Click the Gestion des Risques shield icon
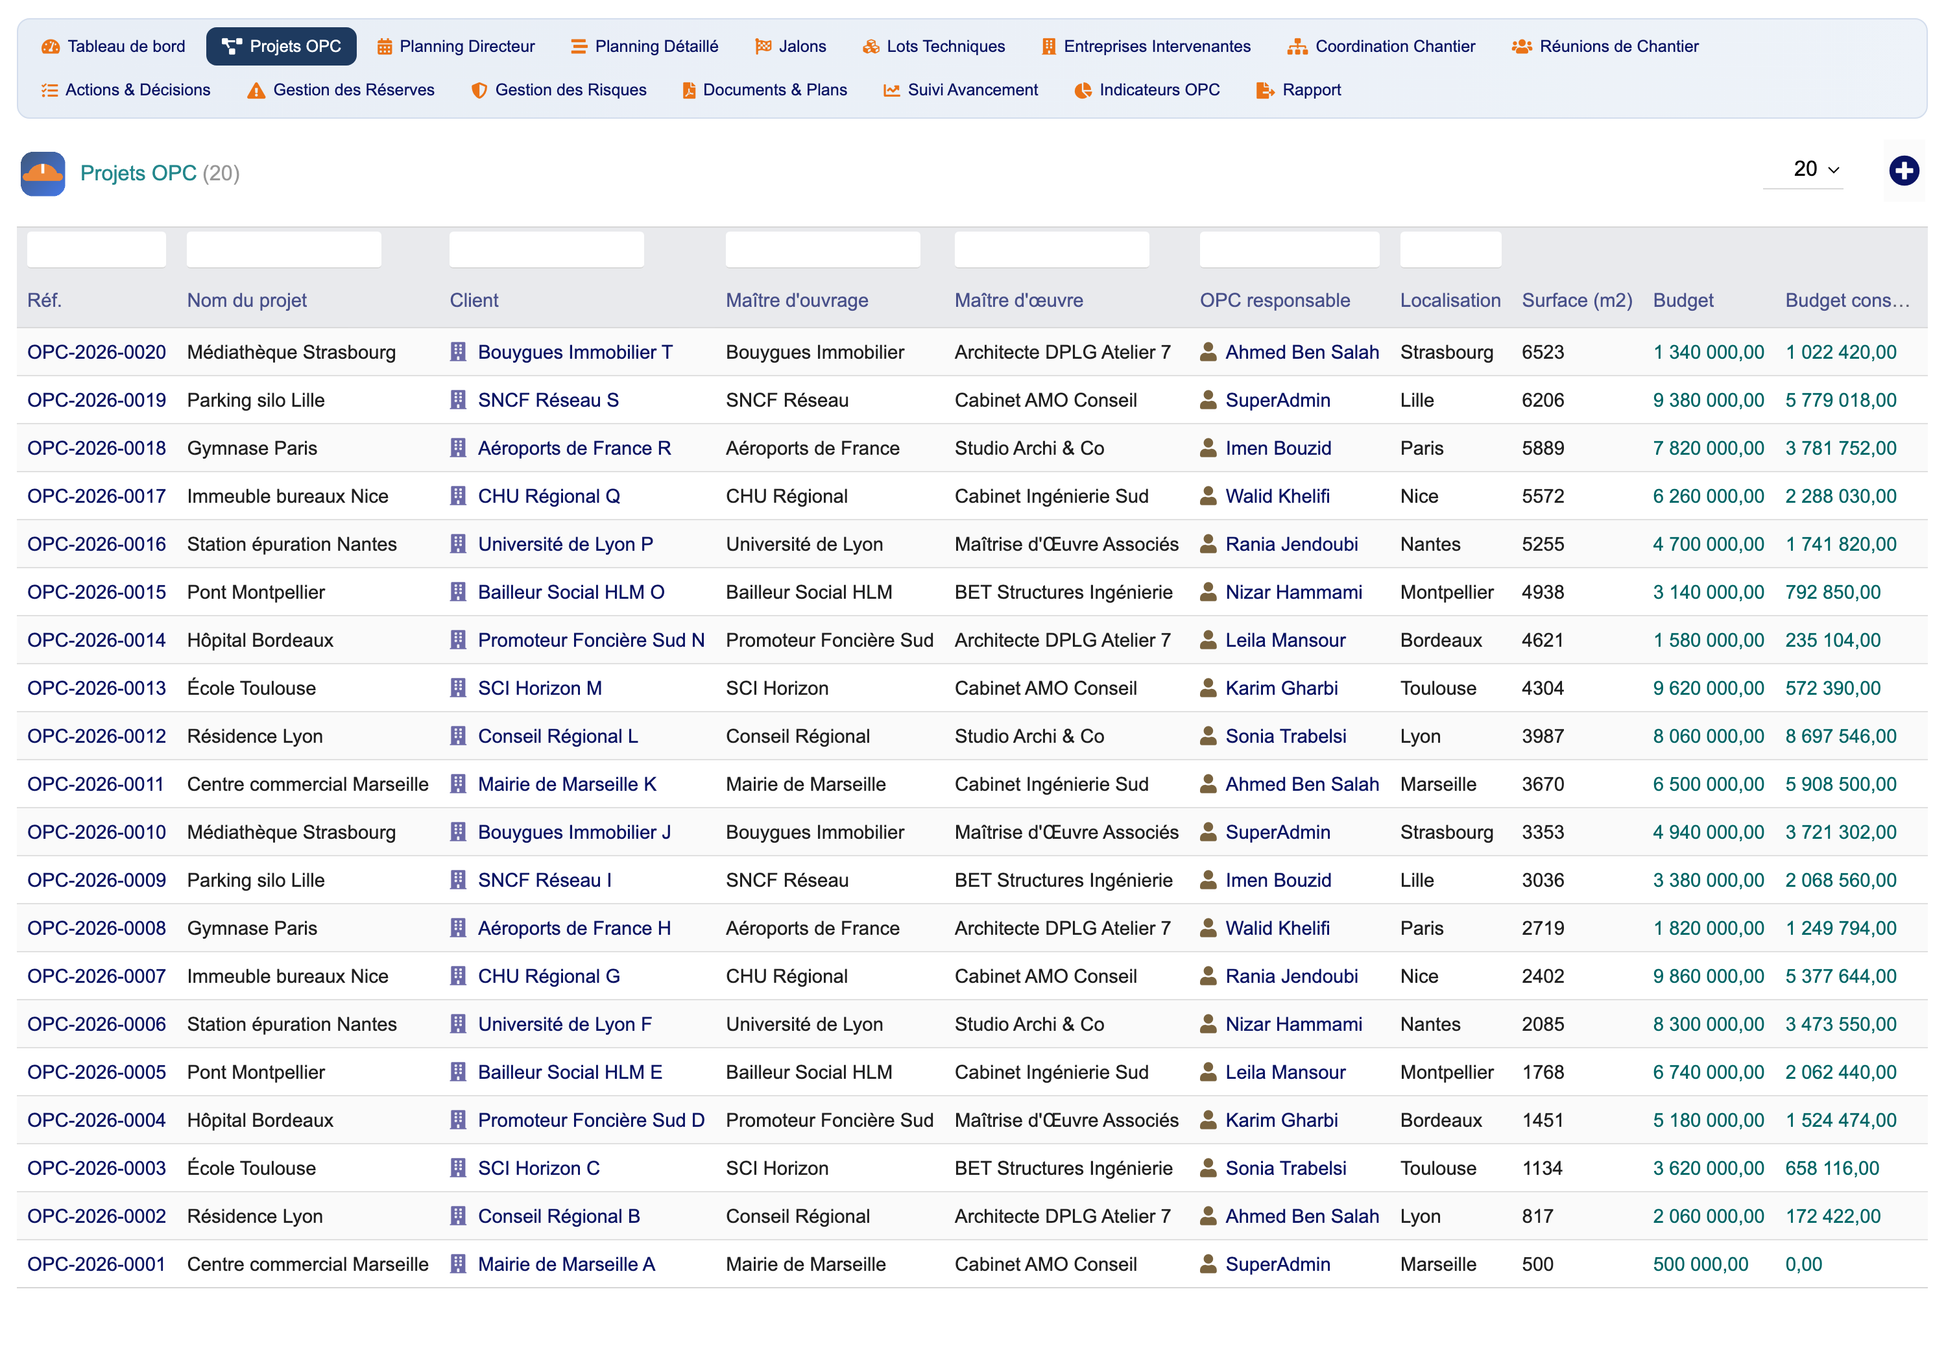 (479, 90)
